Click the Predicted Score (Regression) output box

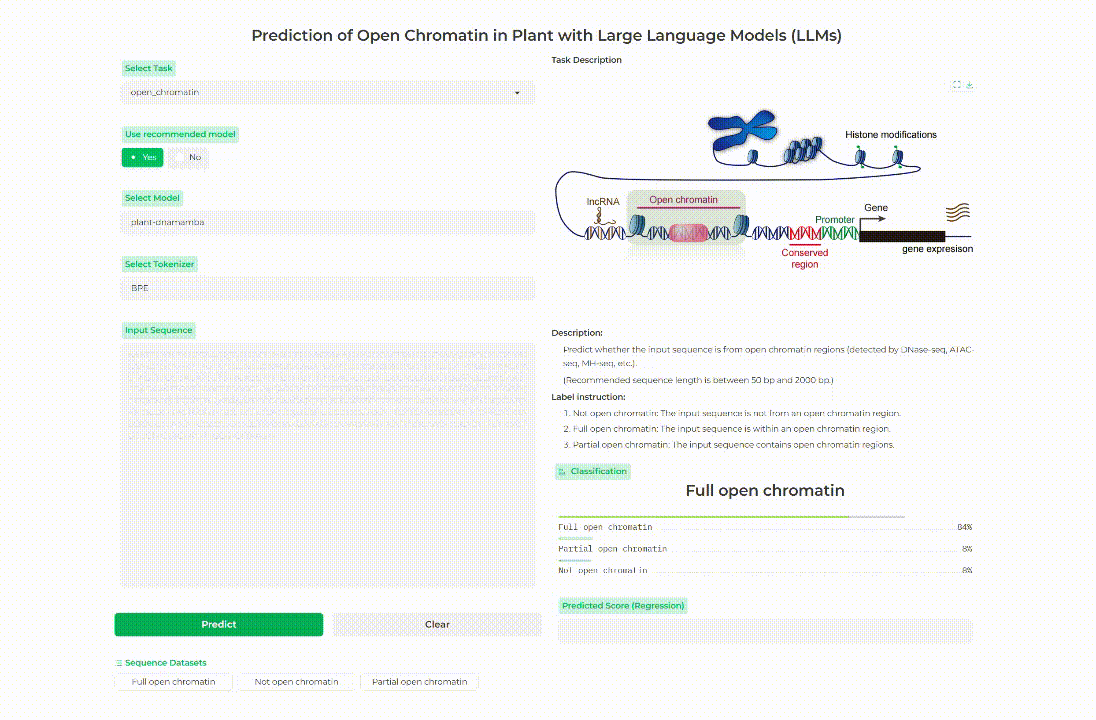[x=765, y=631]
